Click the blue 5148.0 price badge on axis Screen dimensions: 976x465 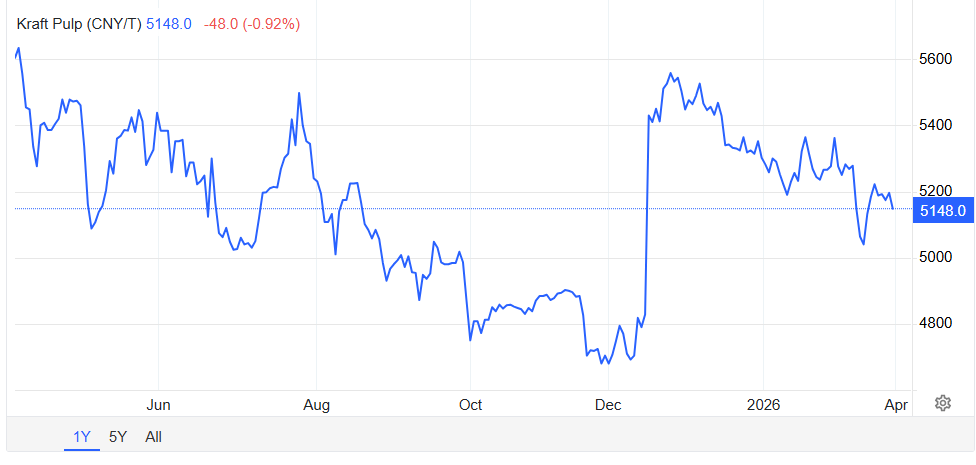pos(942,210)
